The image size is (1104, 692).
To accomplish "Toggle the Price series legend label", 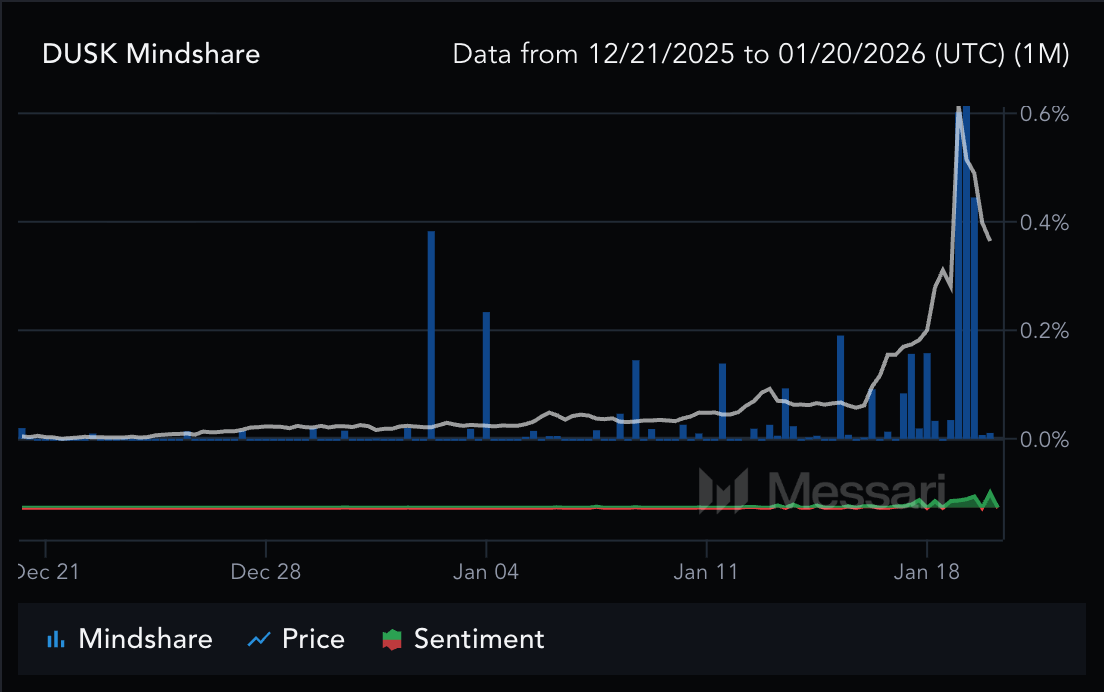I will [x=313, y=639].
